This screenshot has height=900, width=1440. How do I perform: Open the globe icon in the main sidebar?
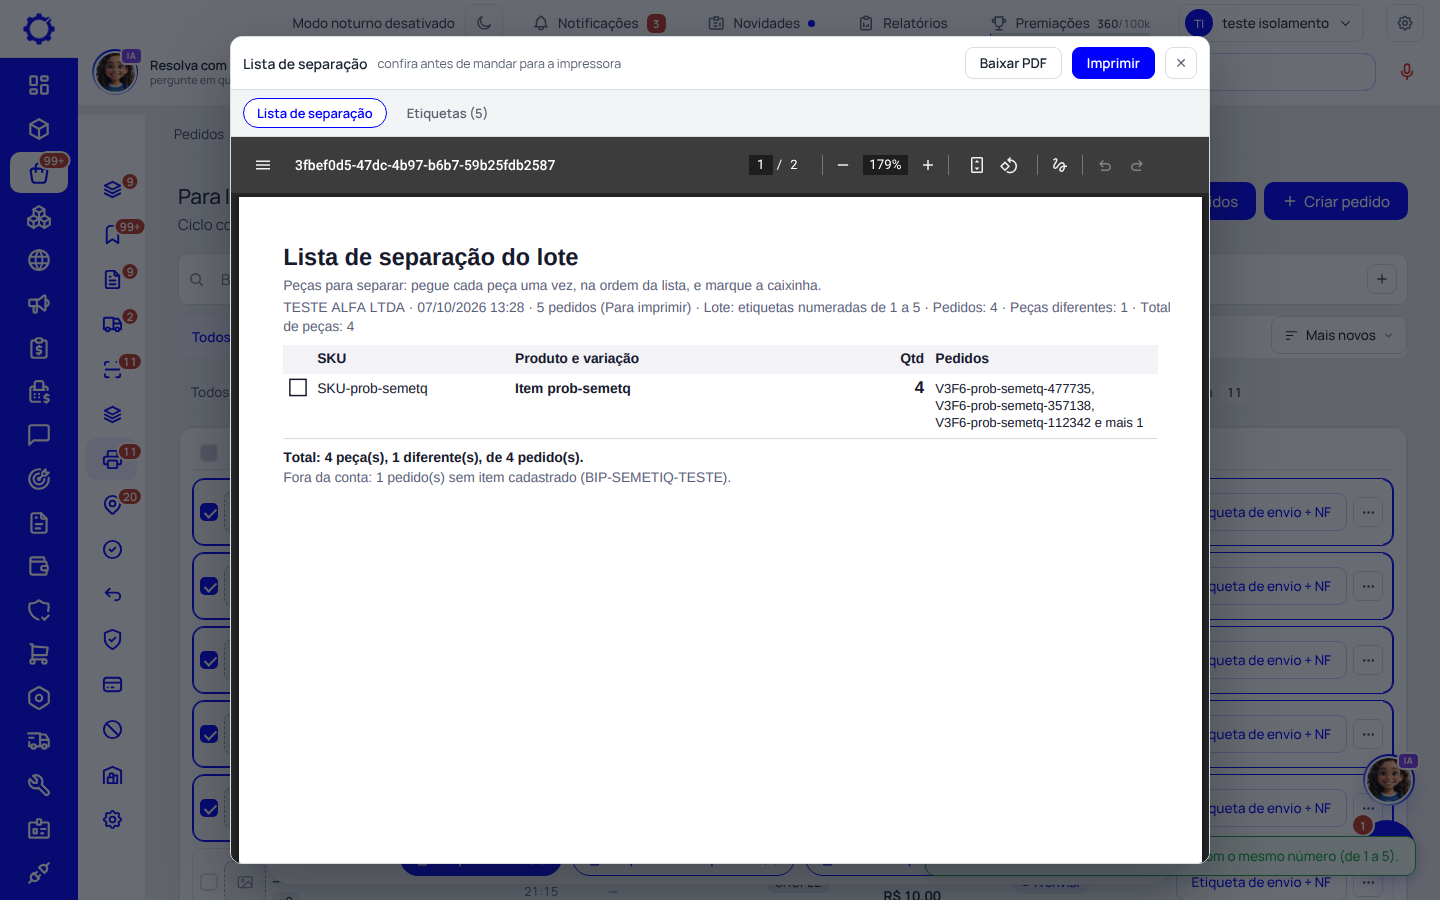[x=39, y=260]
